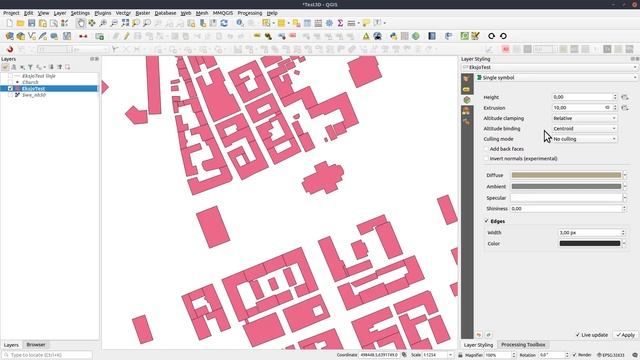Screen dimensions: 640x360
Task: Open Edges Color dropdown arrow
Action: [624, 243]
